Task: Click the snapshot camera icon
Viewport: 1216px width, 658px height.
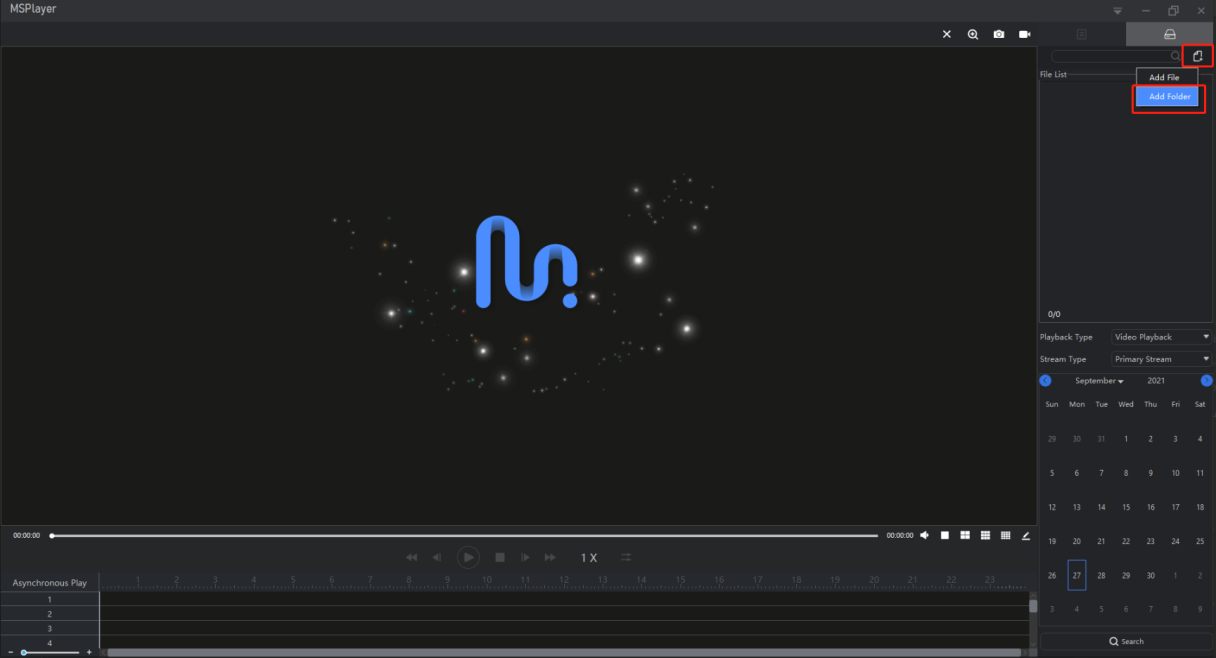Action: coord(998,34)
